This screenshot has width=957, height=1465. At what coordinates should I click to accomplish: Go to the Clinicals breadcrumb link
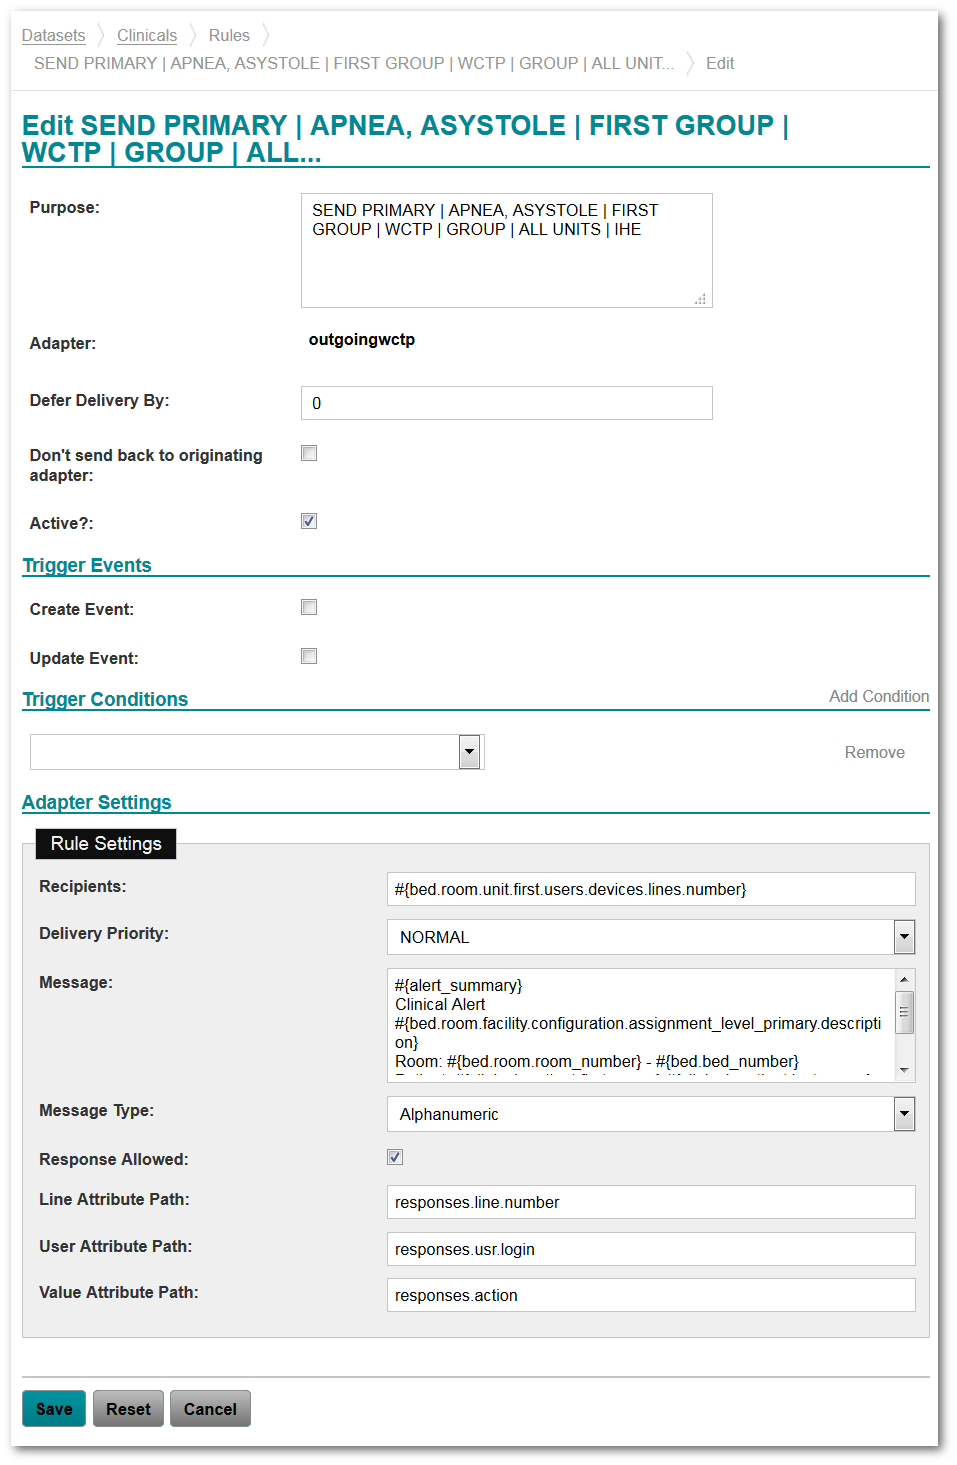coord(146,35)
